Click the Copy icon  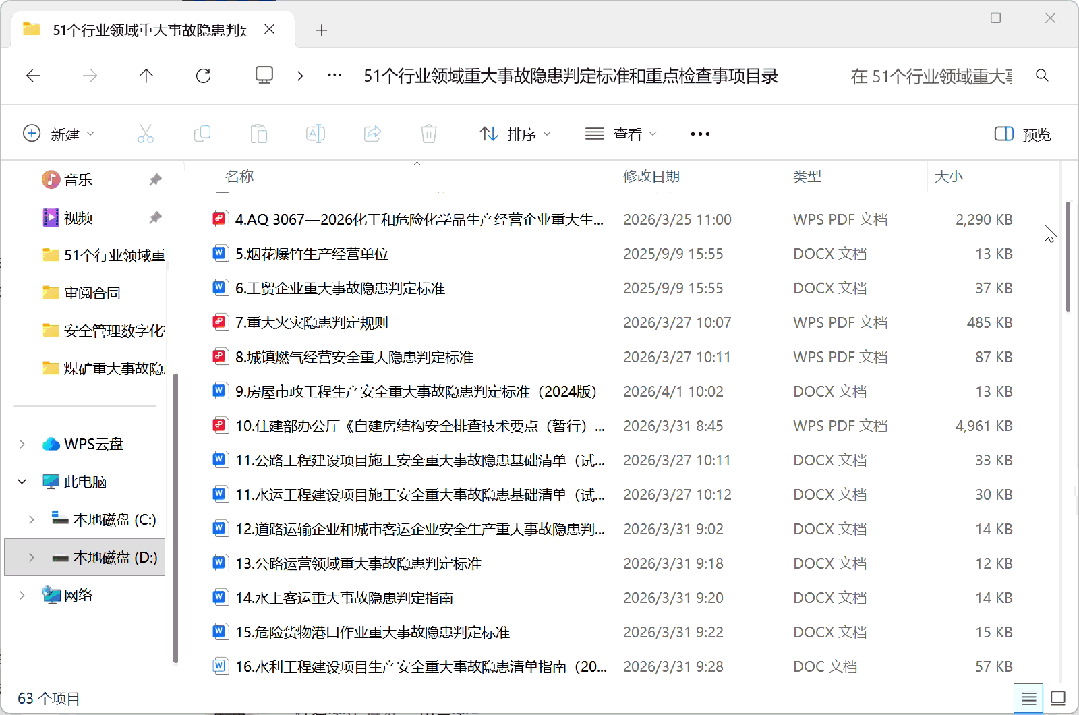coord(202,133)
